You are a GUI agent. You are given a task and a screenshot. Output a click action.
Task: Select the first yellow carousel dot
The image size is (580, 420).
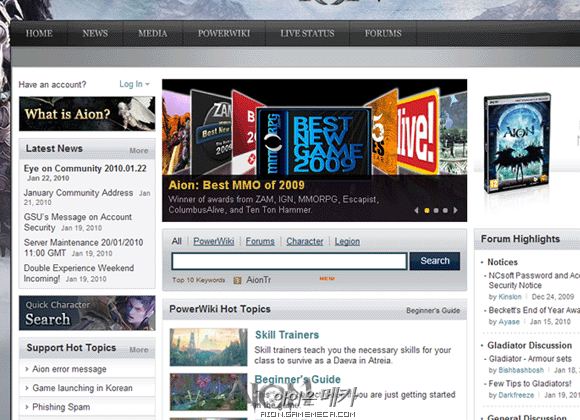pos(426,210)
